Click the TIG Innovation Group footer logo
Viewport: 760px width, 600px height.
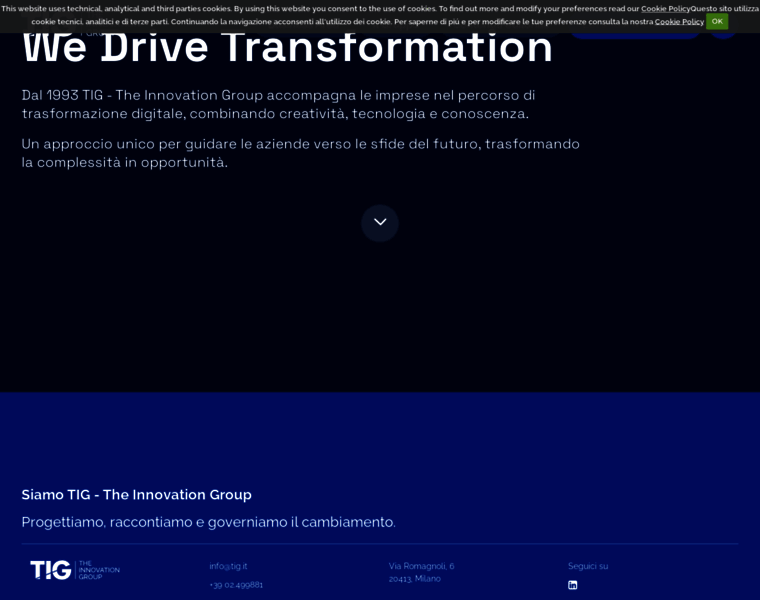click(x=75, y=570)
